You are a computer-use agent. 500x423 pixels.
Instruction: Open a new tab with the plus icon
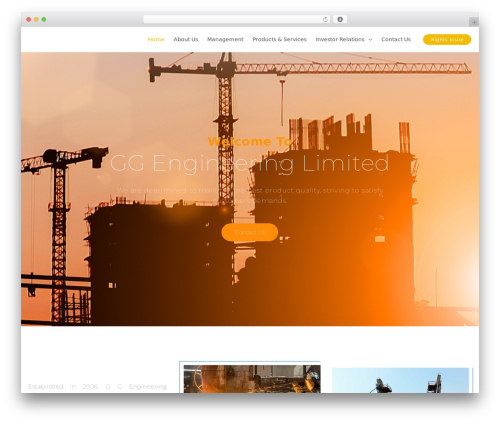(x=474, y=22)
